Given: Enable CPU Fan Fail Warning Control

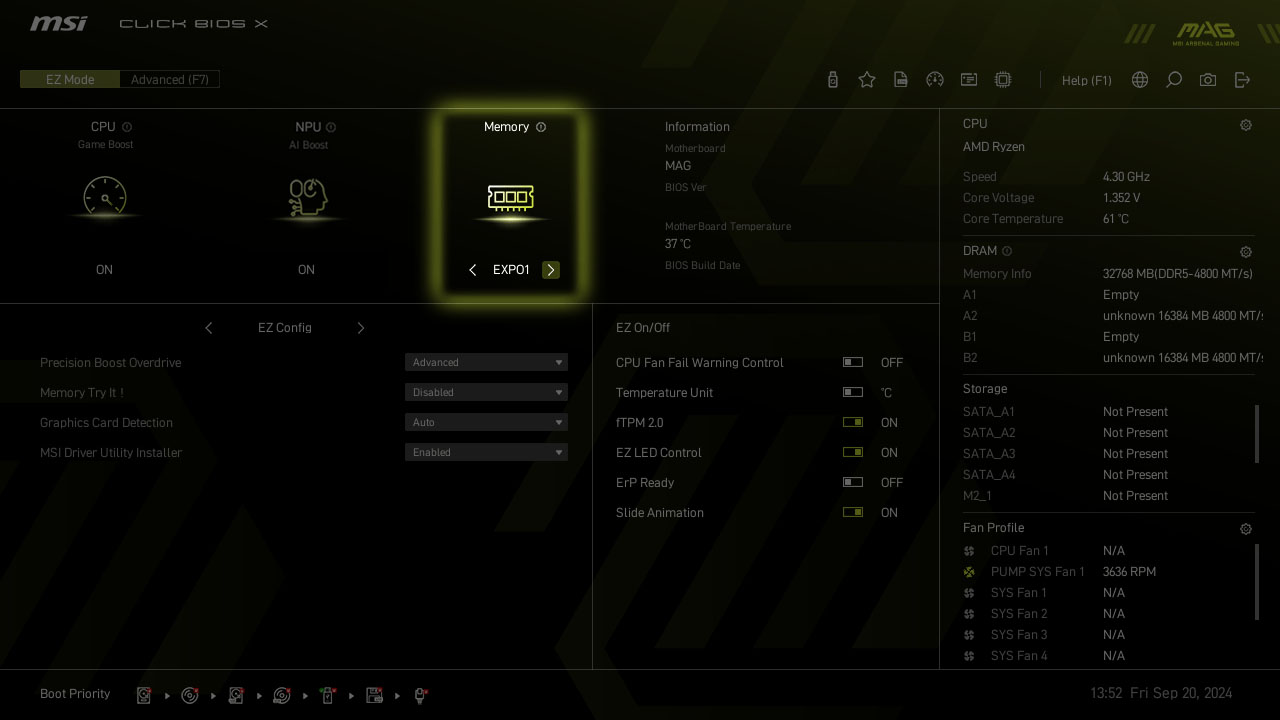Looking at the screenshot, I should tap(853, 363).
